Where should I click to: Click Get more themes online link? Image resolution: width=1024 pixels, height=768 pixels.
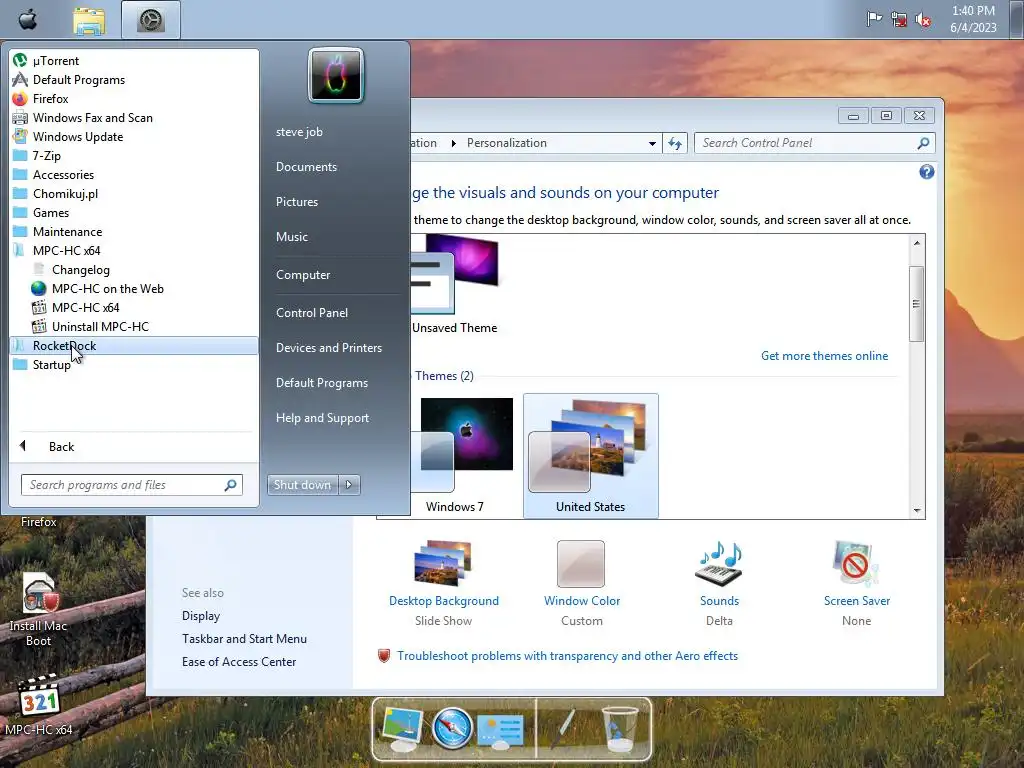tap(824, 356)
